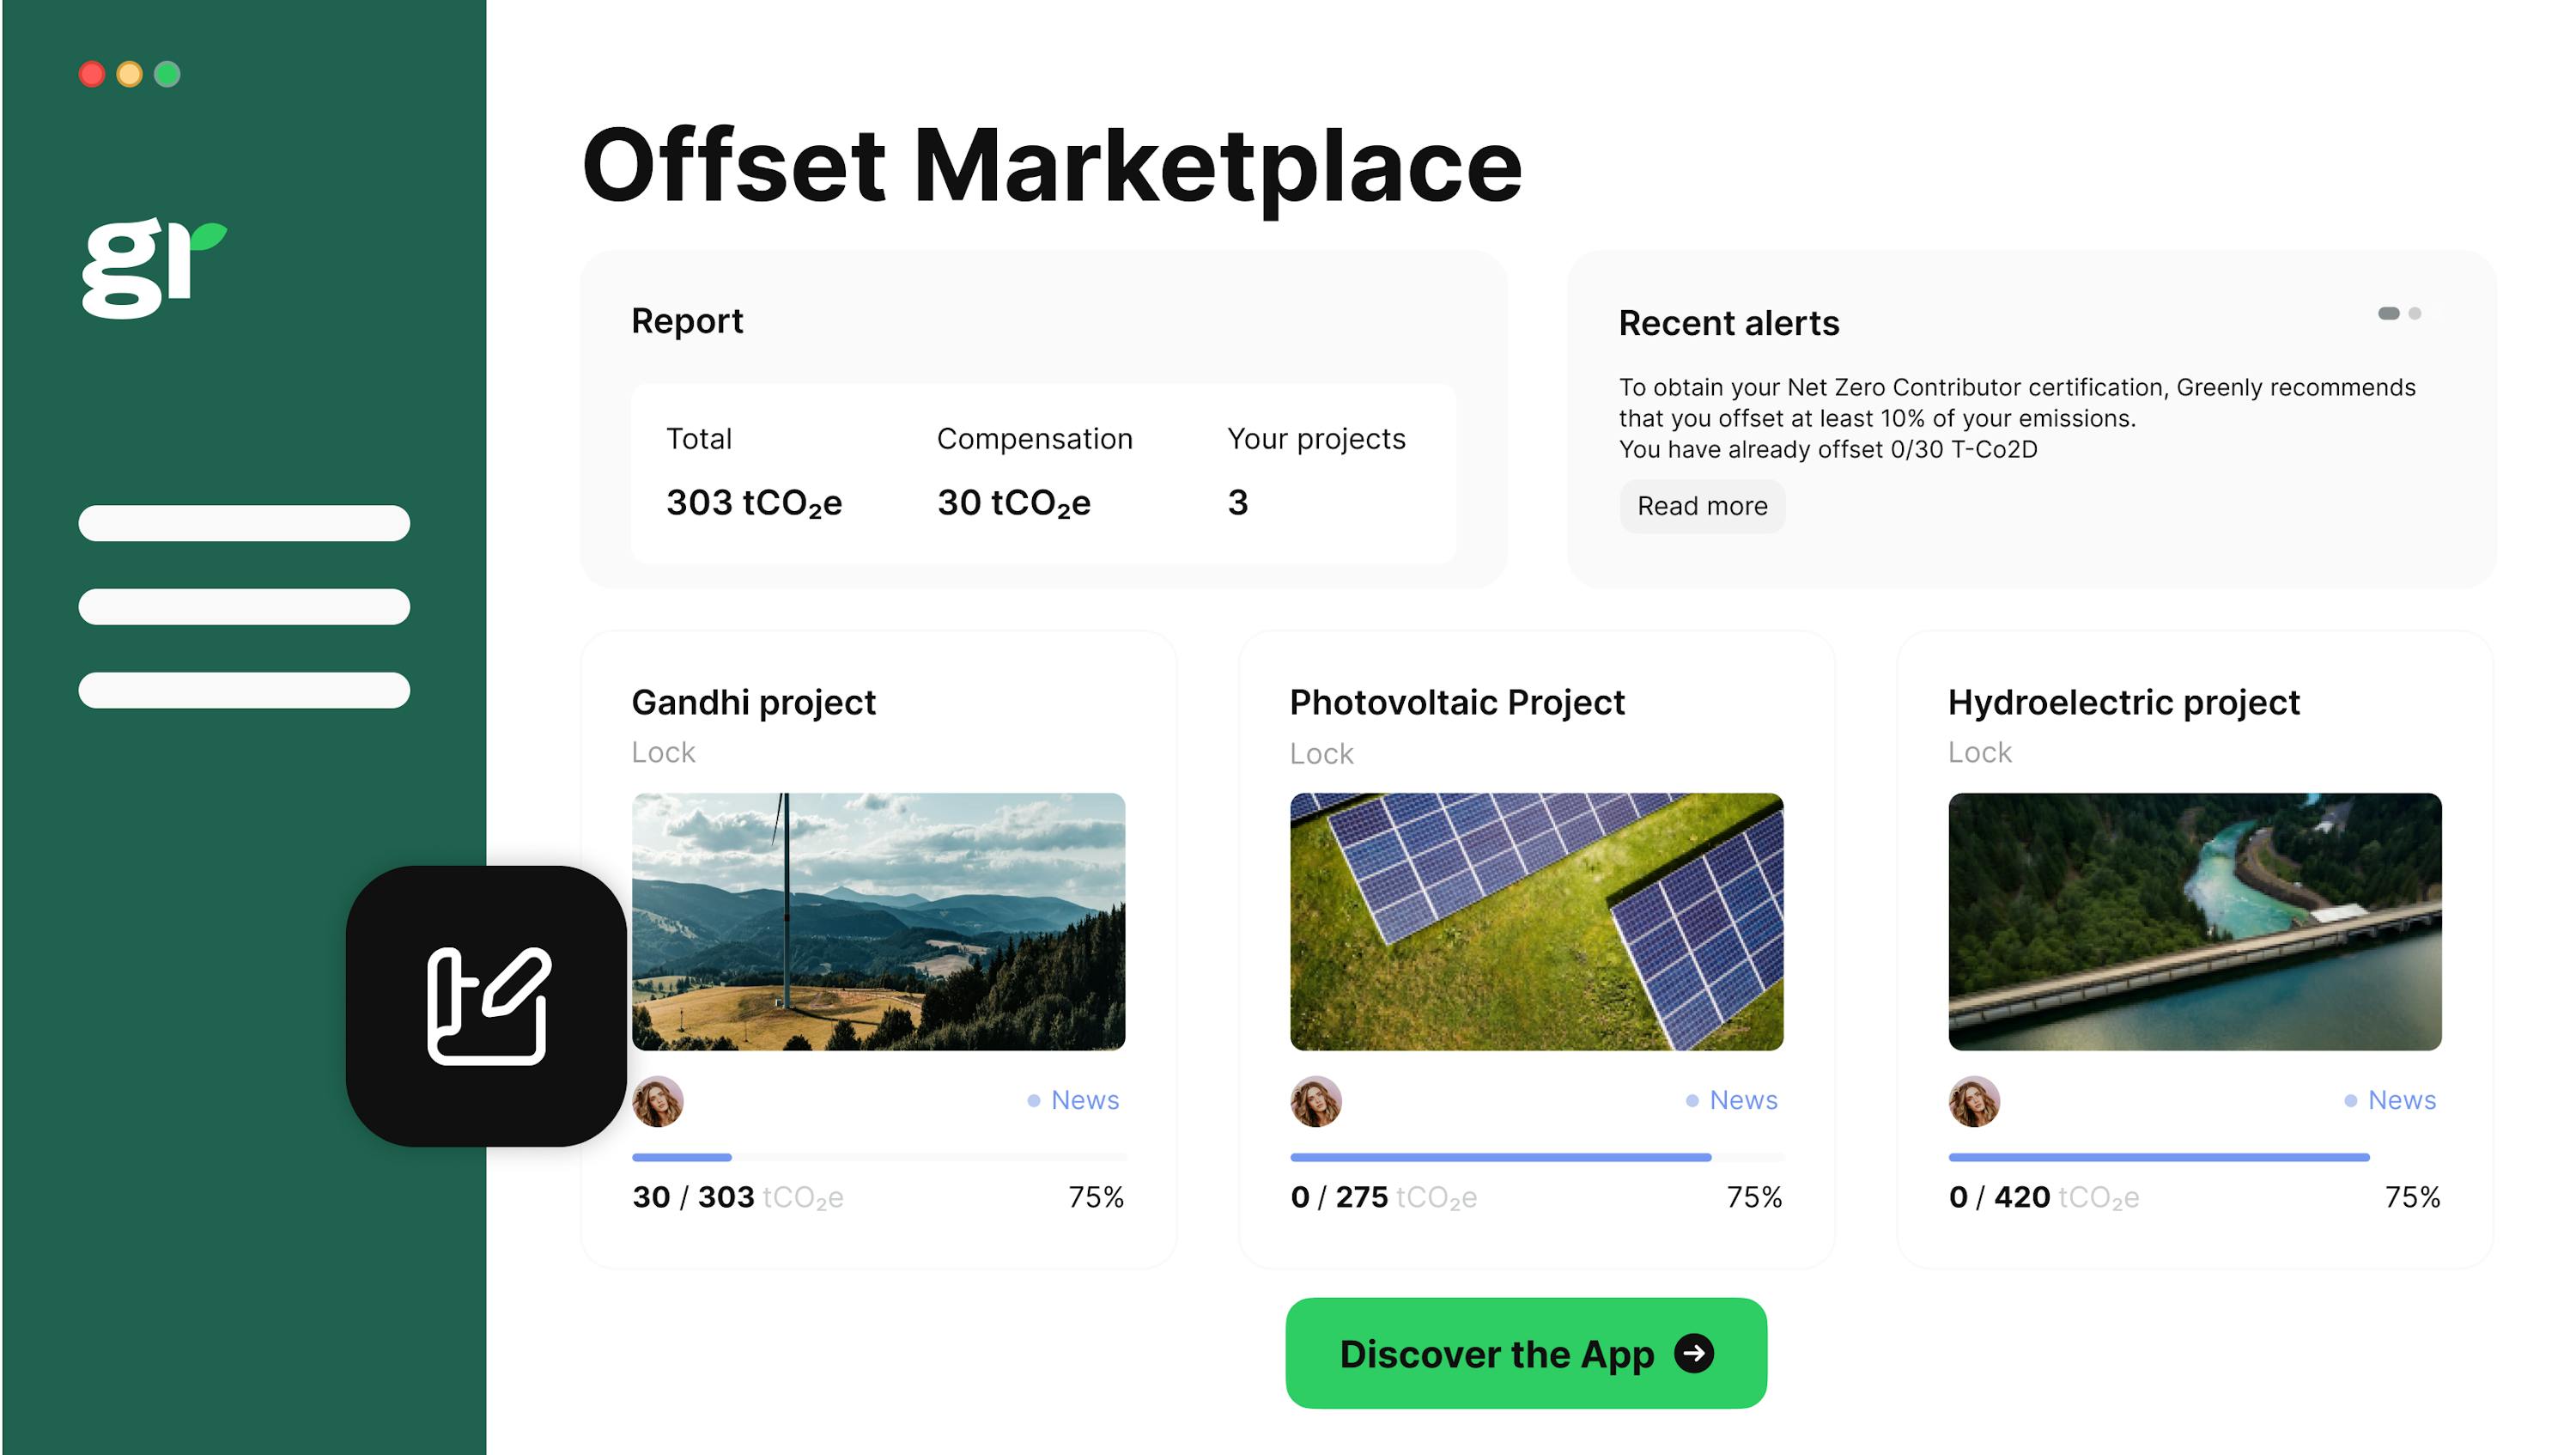Image resolution: width=2576 pixels, height=1455 pixels.
Task: Click the Read more link in Recent alerts
Action: (1704, 506)
